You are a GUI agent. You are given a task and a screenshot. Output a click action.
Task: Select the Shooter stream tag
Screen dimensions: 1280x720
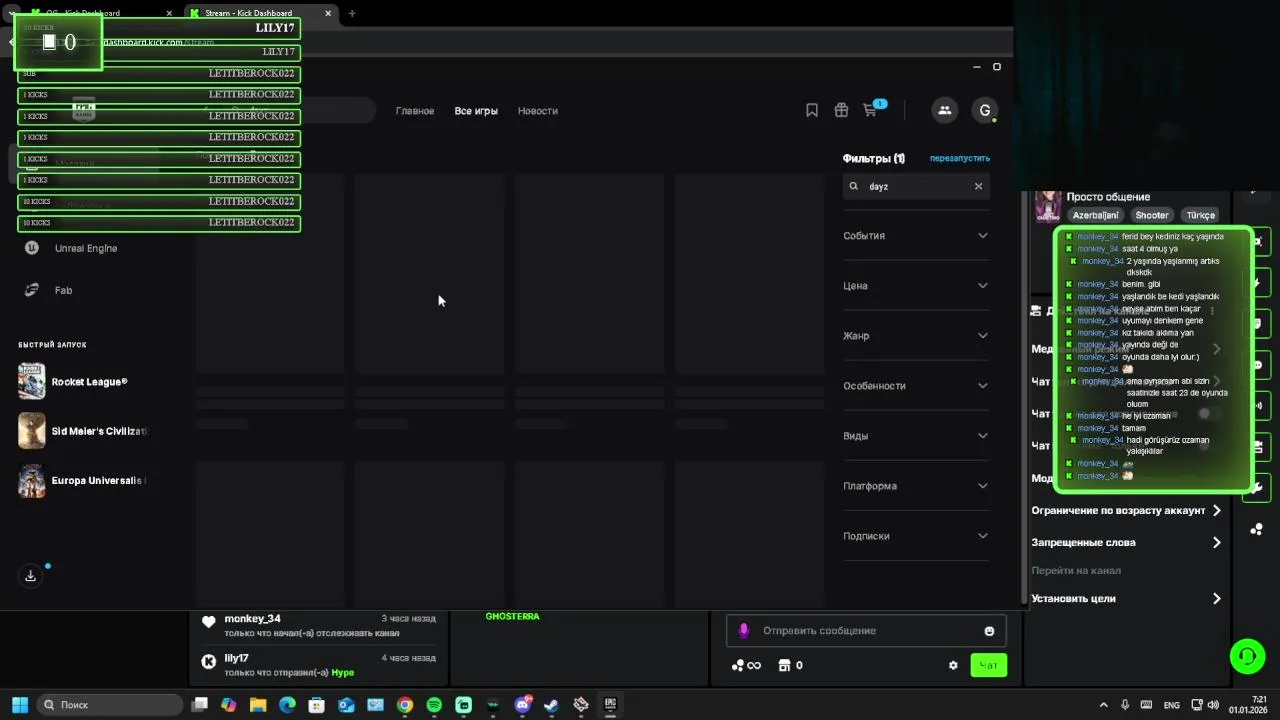[1152, 215]
